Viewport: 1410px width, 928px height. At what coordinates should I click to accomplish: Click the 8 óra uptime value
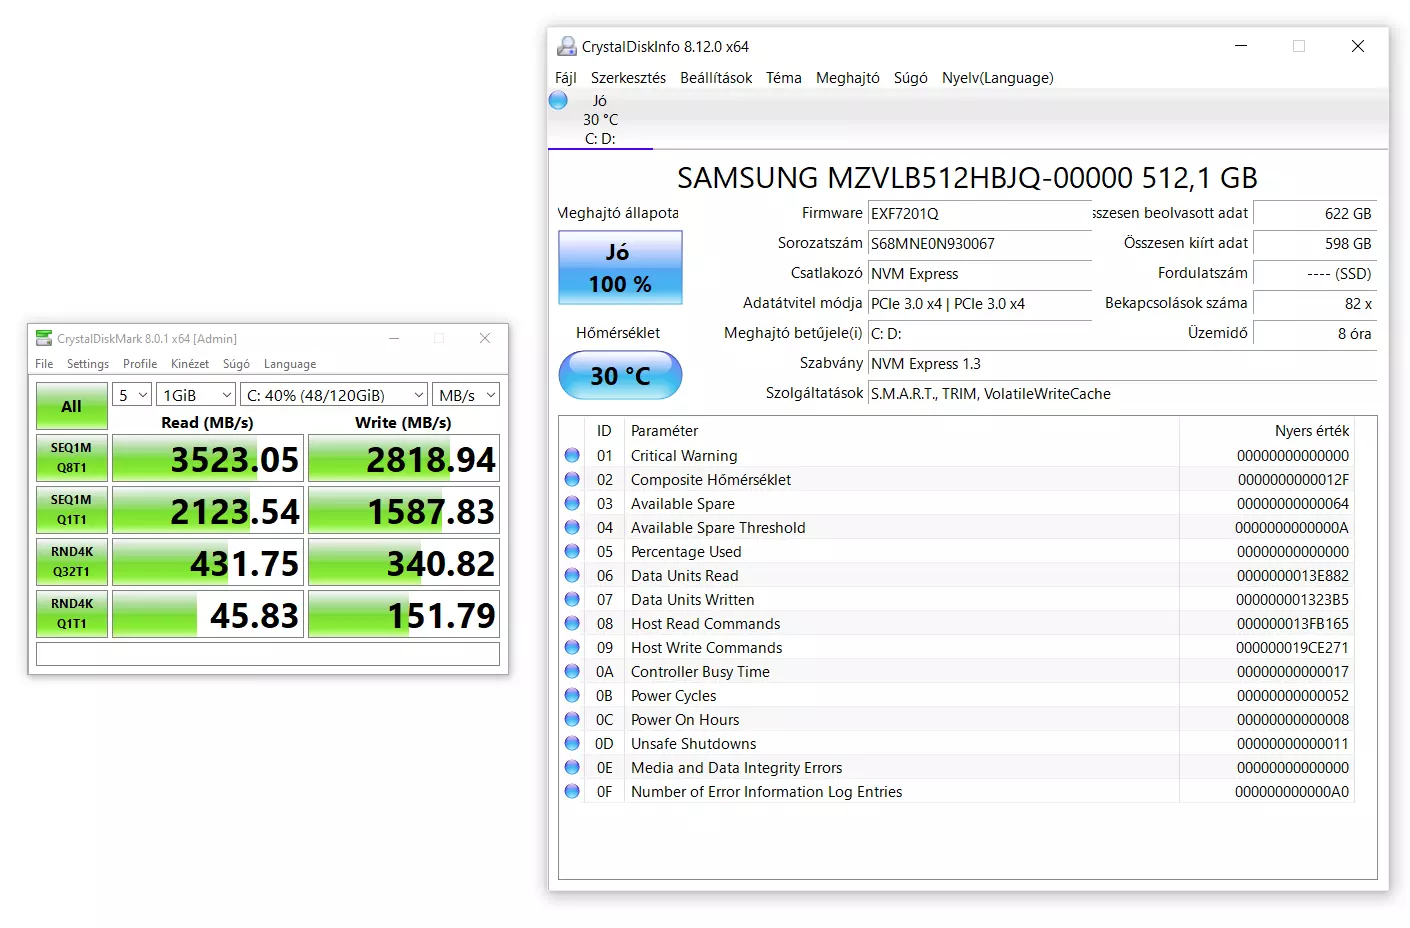(x=1315, y=333)
